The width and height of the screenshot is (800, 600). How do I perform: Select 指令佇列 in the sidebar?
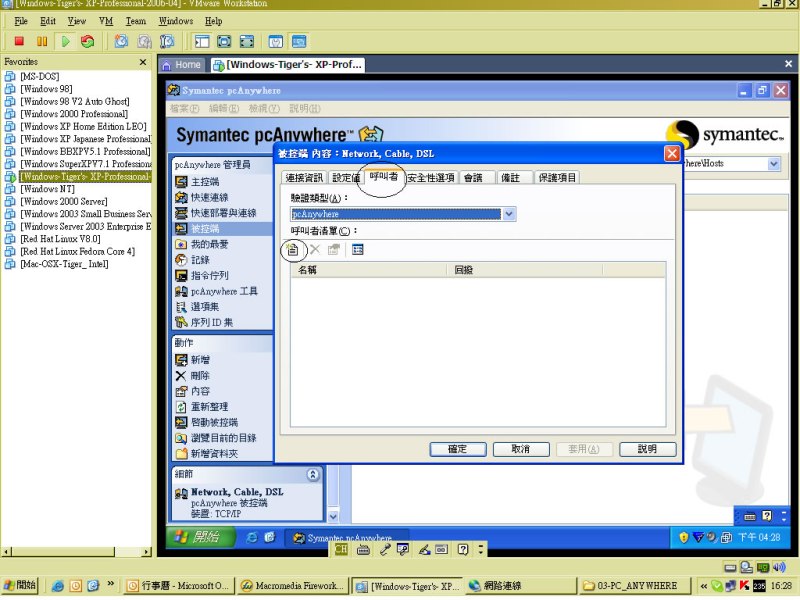[x=202, y=276]
